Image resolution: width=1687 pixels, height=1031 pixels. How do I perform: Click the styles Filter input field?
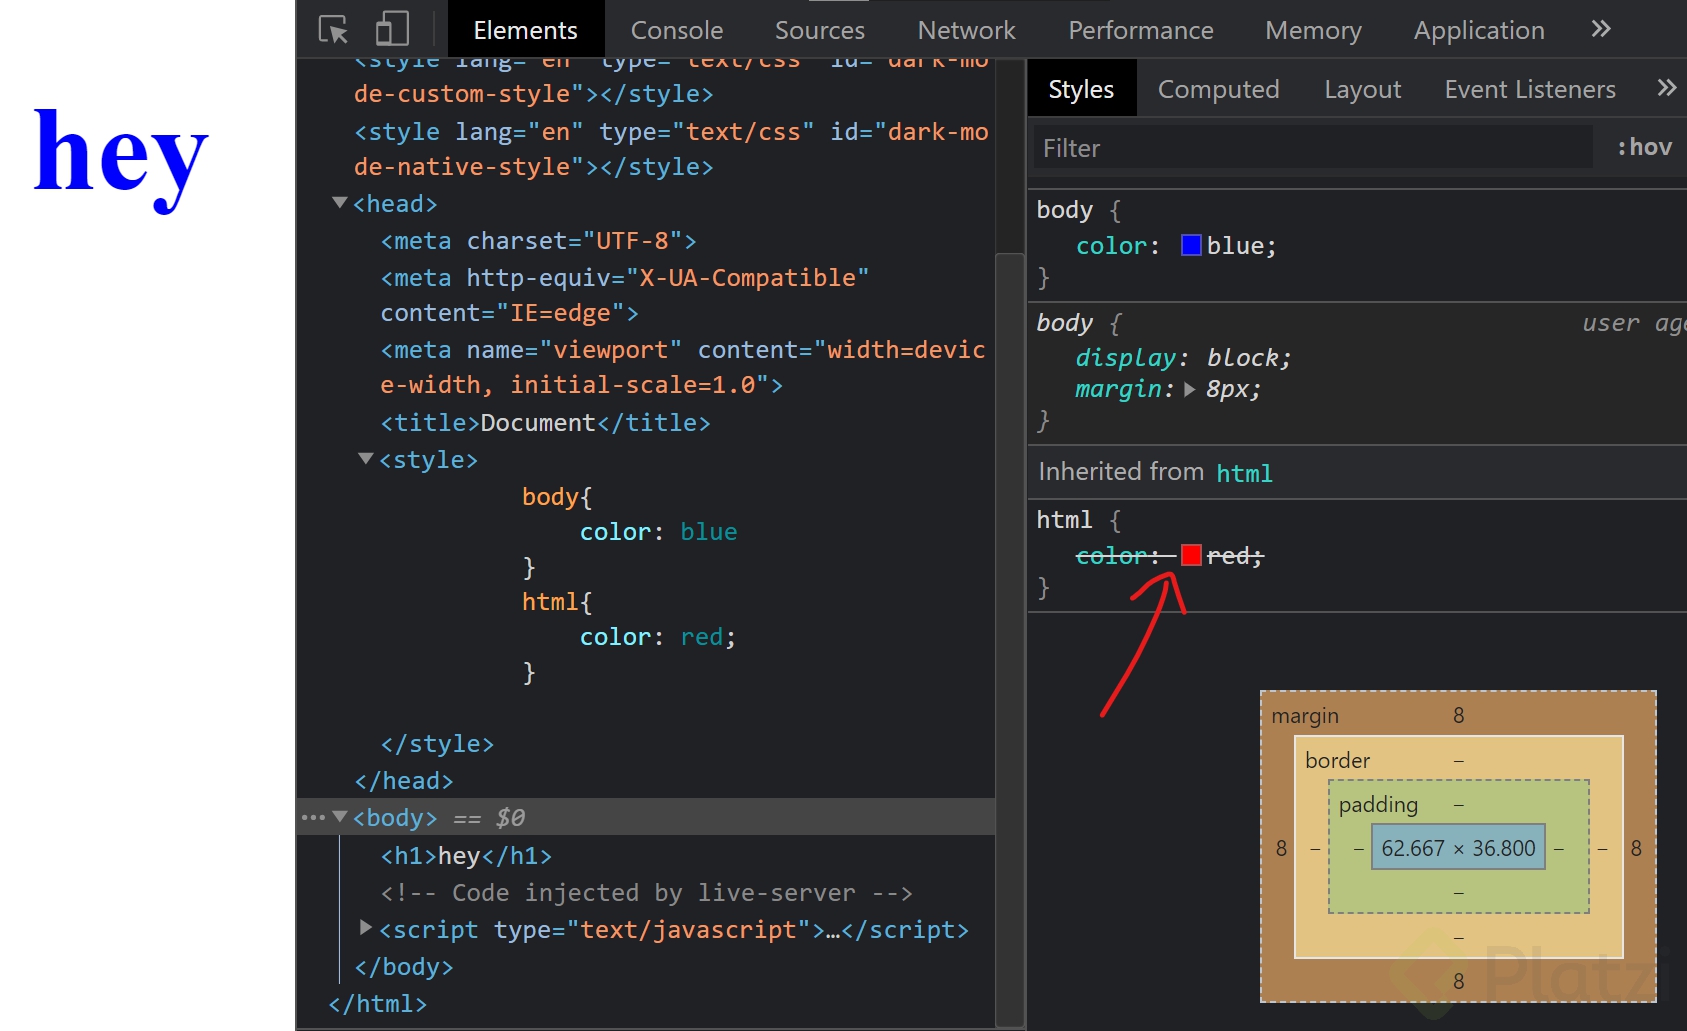point(1312,148)
